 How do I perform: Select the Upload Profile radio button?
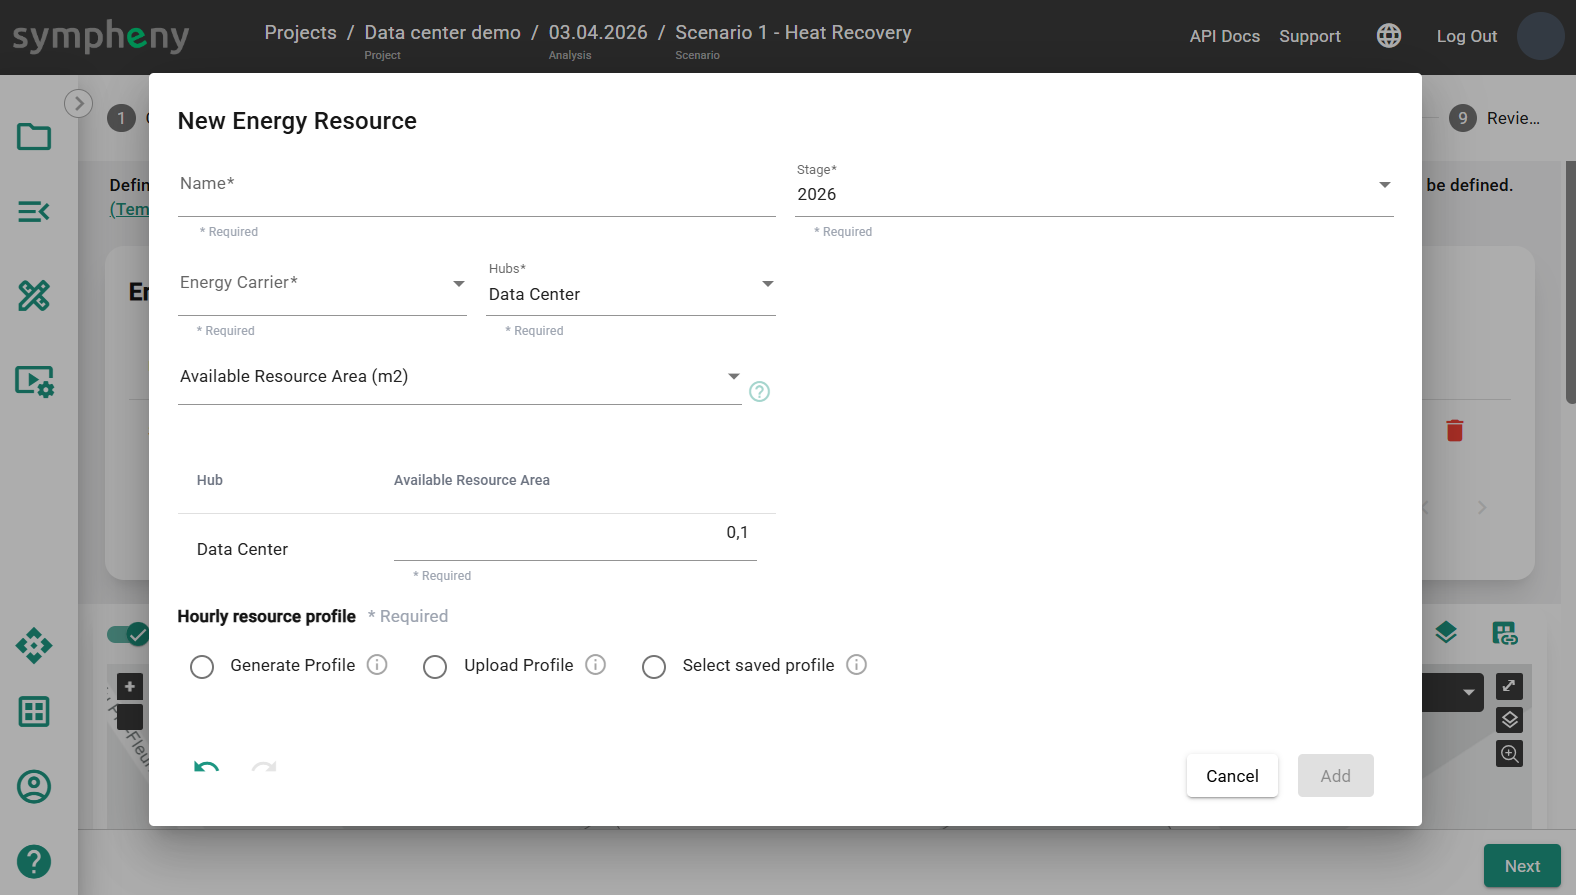[x=435, y=667]
